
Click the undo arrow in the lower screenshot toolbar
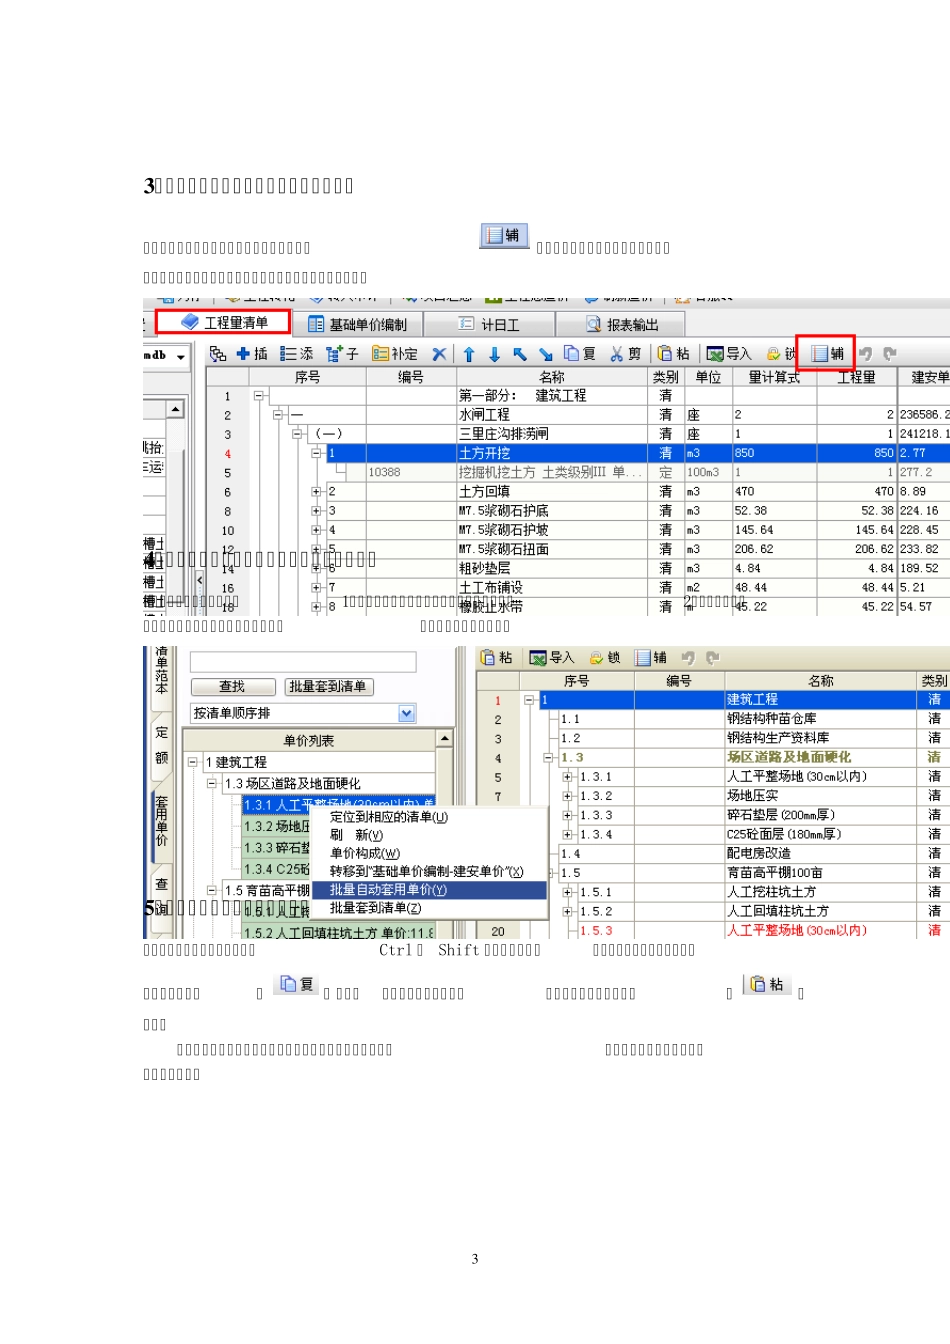tap(688, 658)
